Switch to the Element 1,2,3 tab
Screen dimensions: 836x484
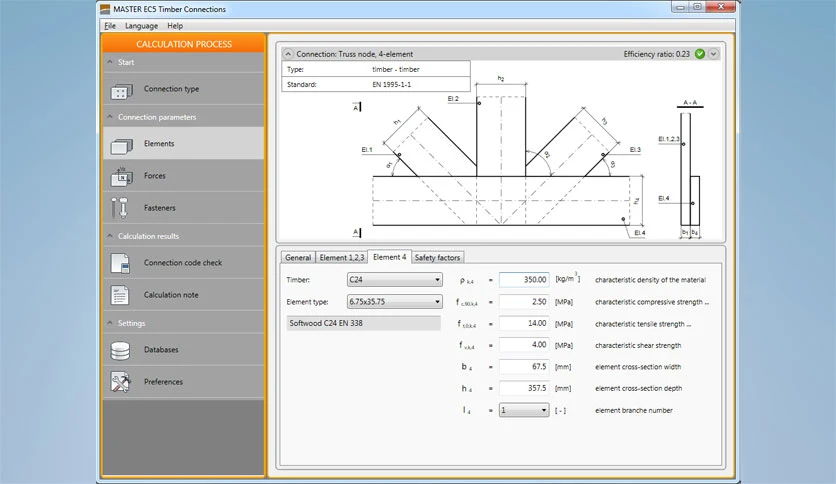pos(342,257)
